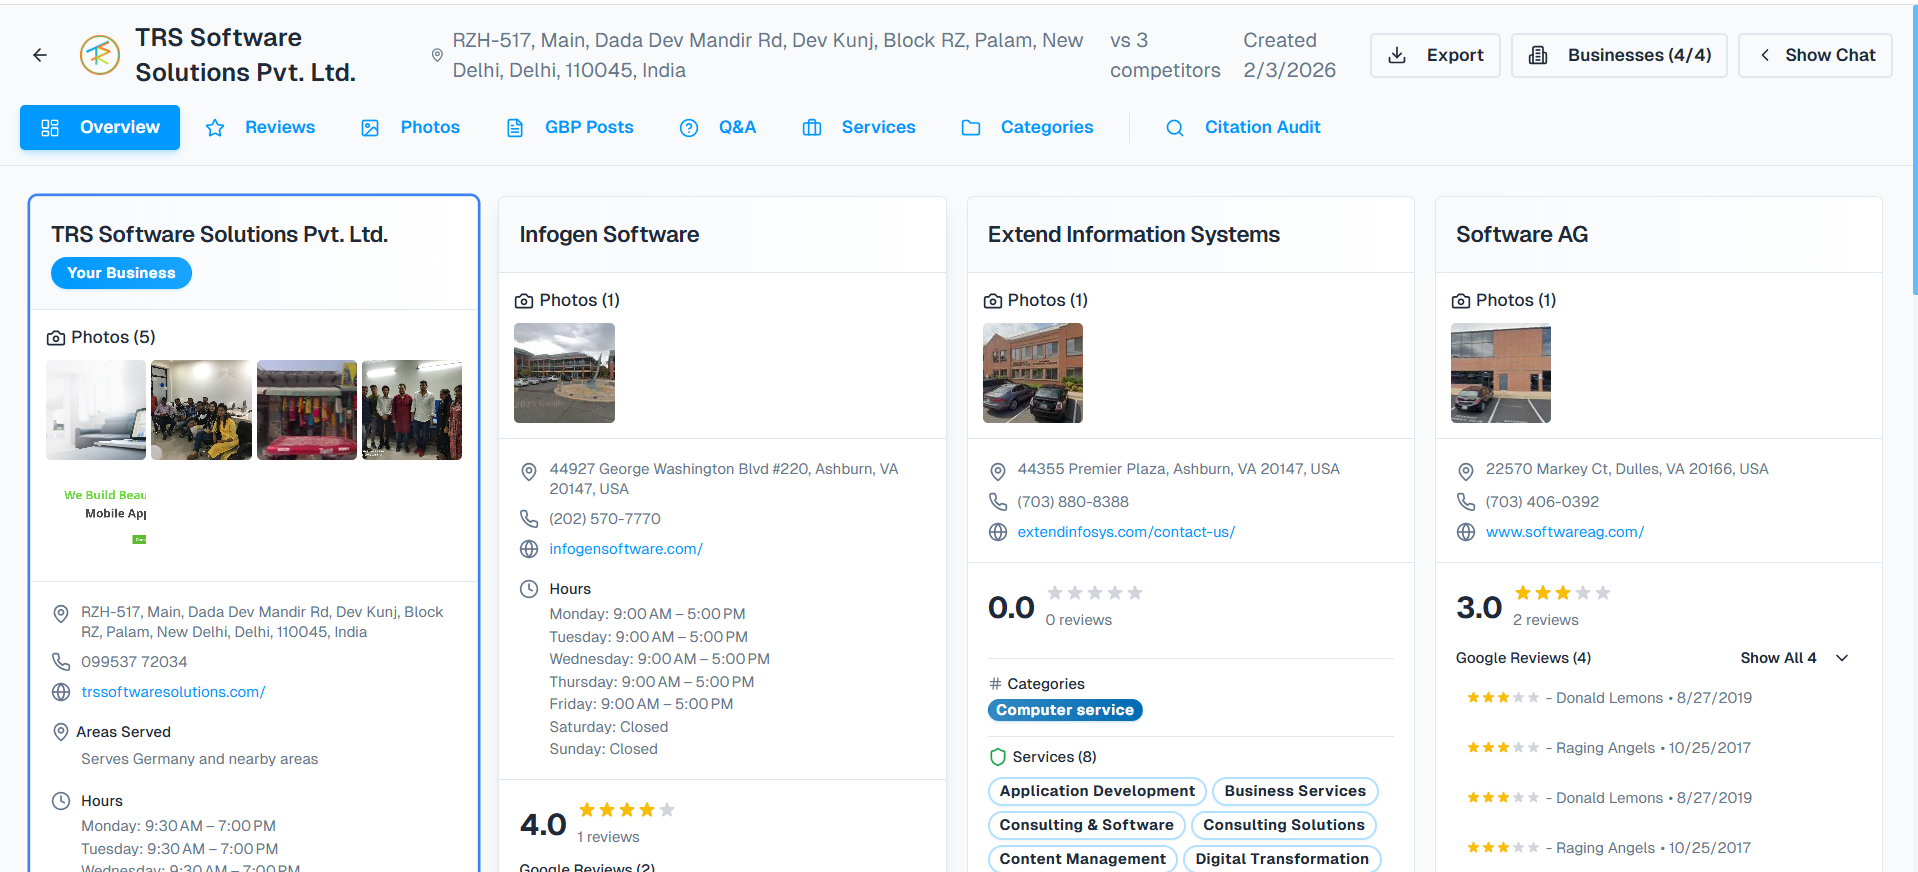The height and width of the screenshot is (872, 1918).
Task: Click the camera icon next to Photos (5)
Action: (x=56, y=338)
